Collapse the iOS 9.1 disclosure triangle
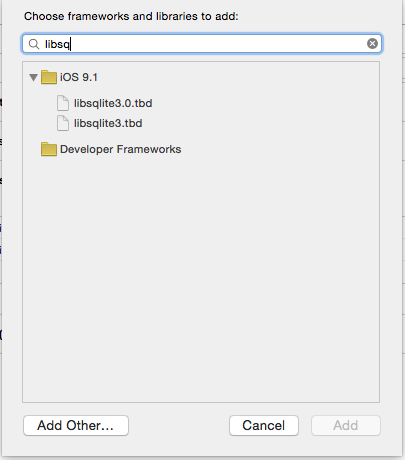Image resolution: width=405 pixels, height=460 pixels. pos(33,77)
